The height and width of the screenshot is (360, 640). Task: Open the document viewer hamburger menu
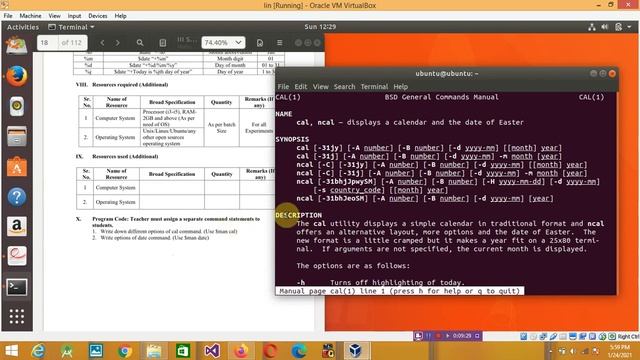(x=280, y=42)
